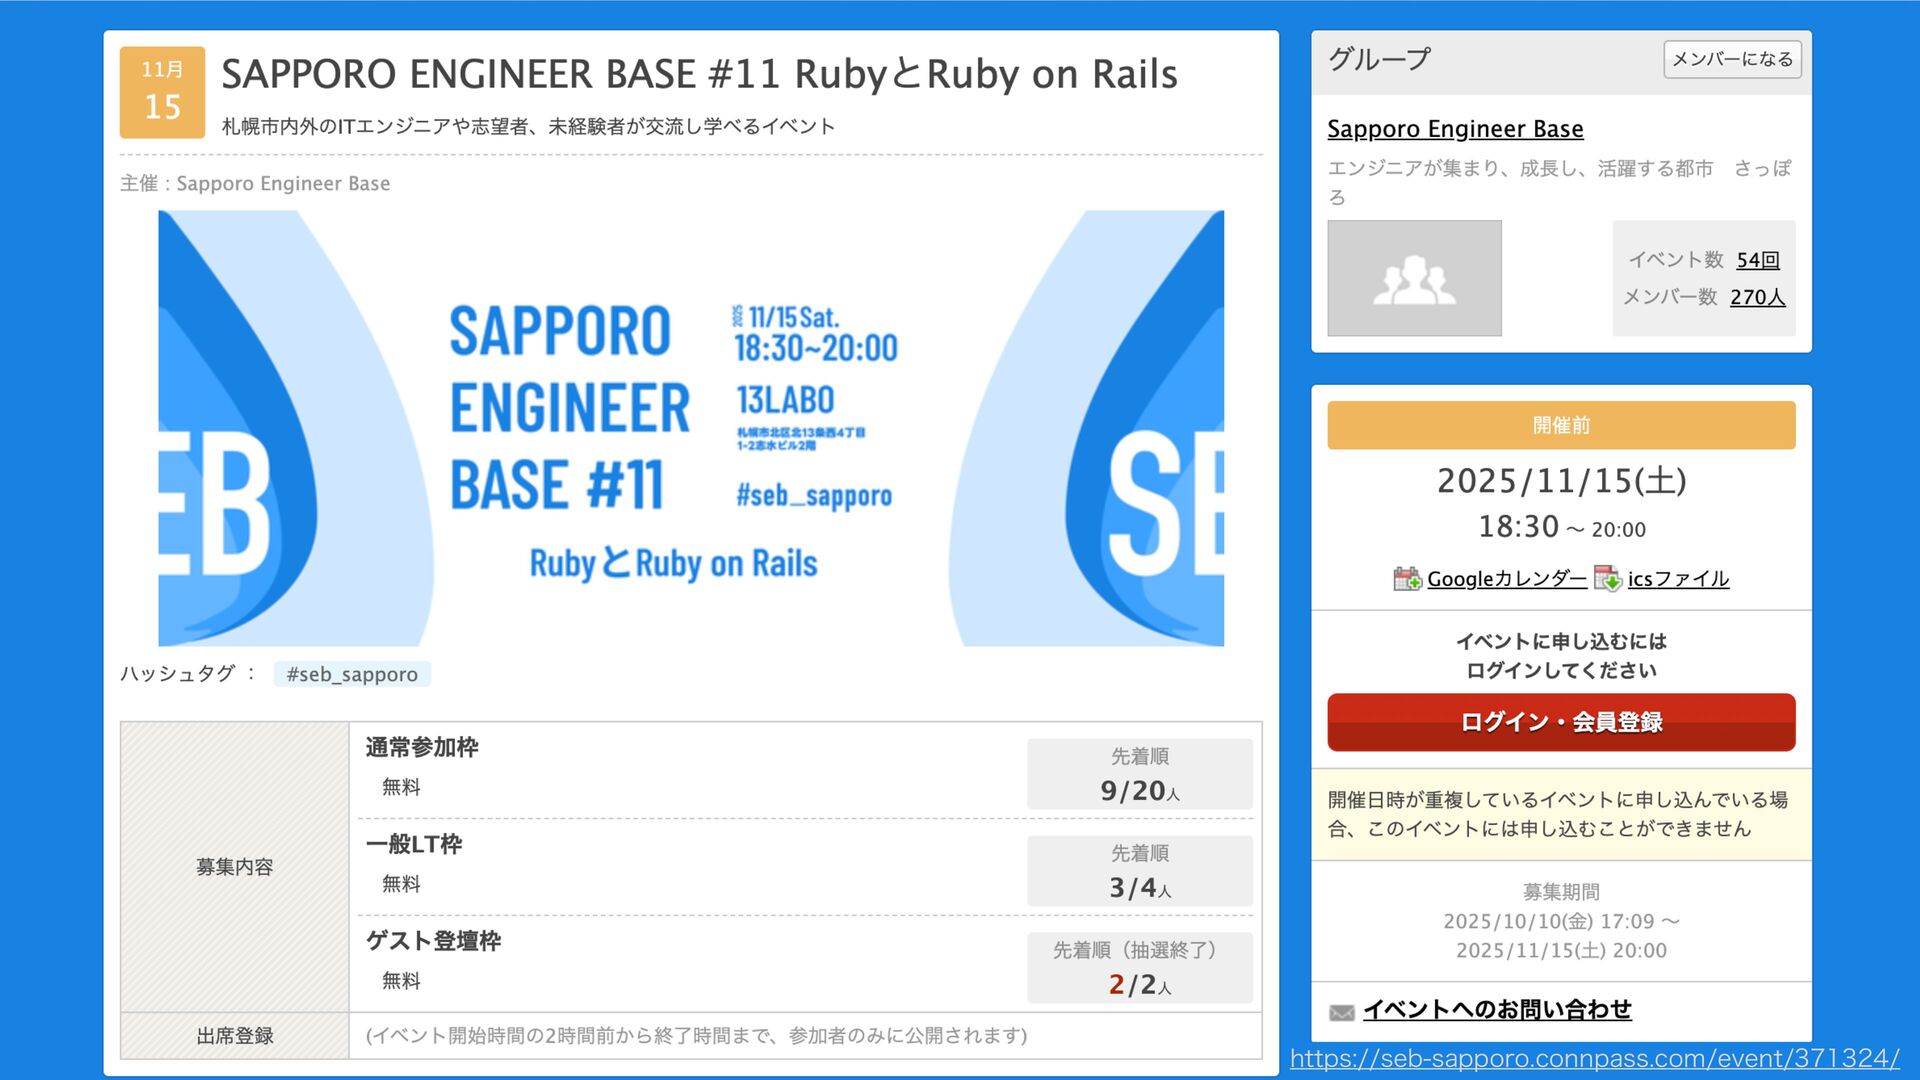Viewport: 1920px width, 1080px height.
Task: Click the ics file download icon
Action: click(1607, 579)
